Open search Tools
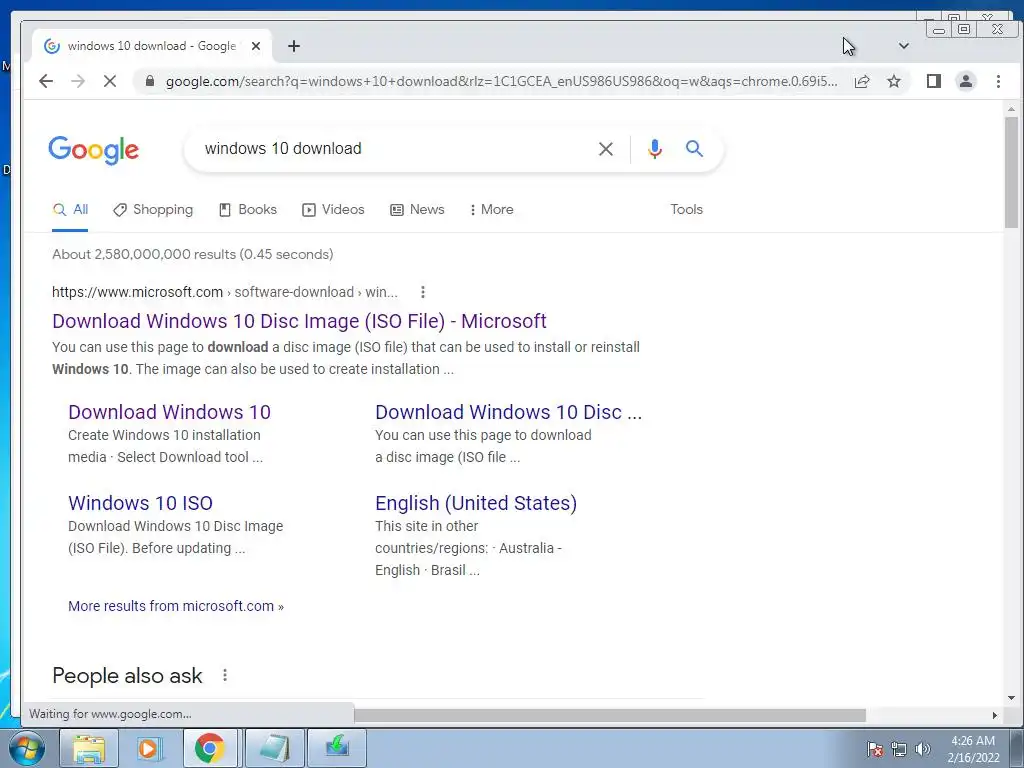 pos(686,210)
